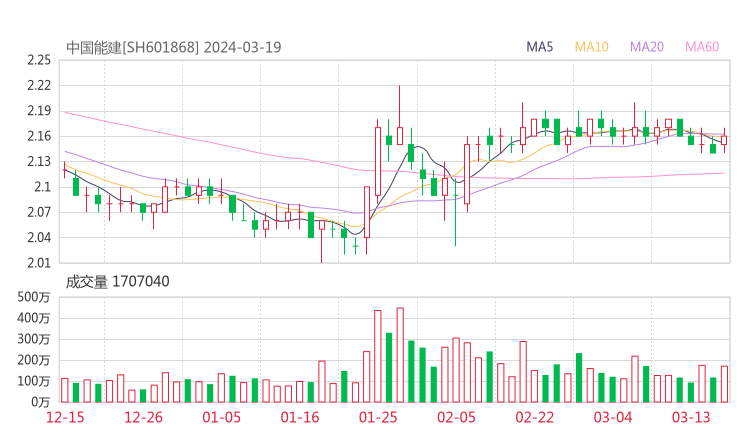
Task: Click the chart title 中国能建[SH601868] 2024-03-19
Action: (174, 47)
